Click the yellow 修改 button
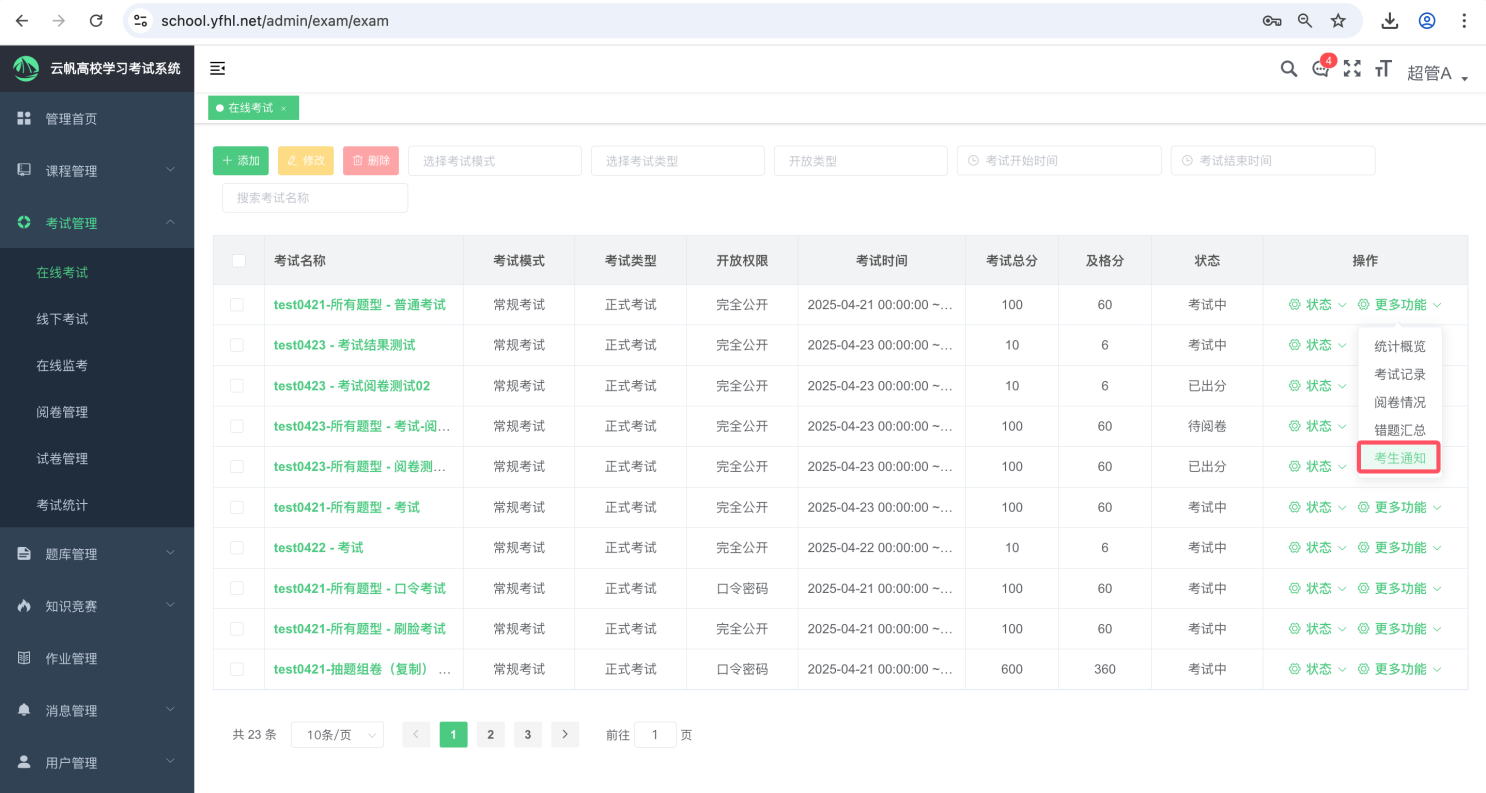The image size is (1486, 793). pos(306,160)
